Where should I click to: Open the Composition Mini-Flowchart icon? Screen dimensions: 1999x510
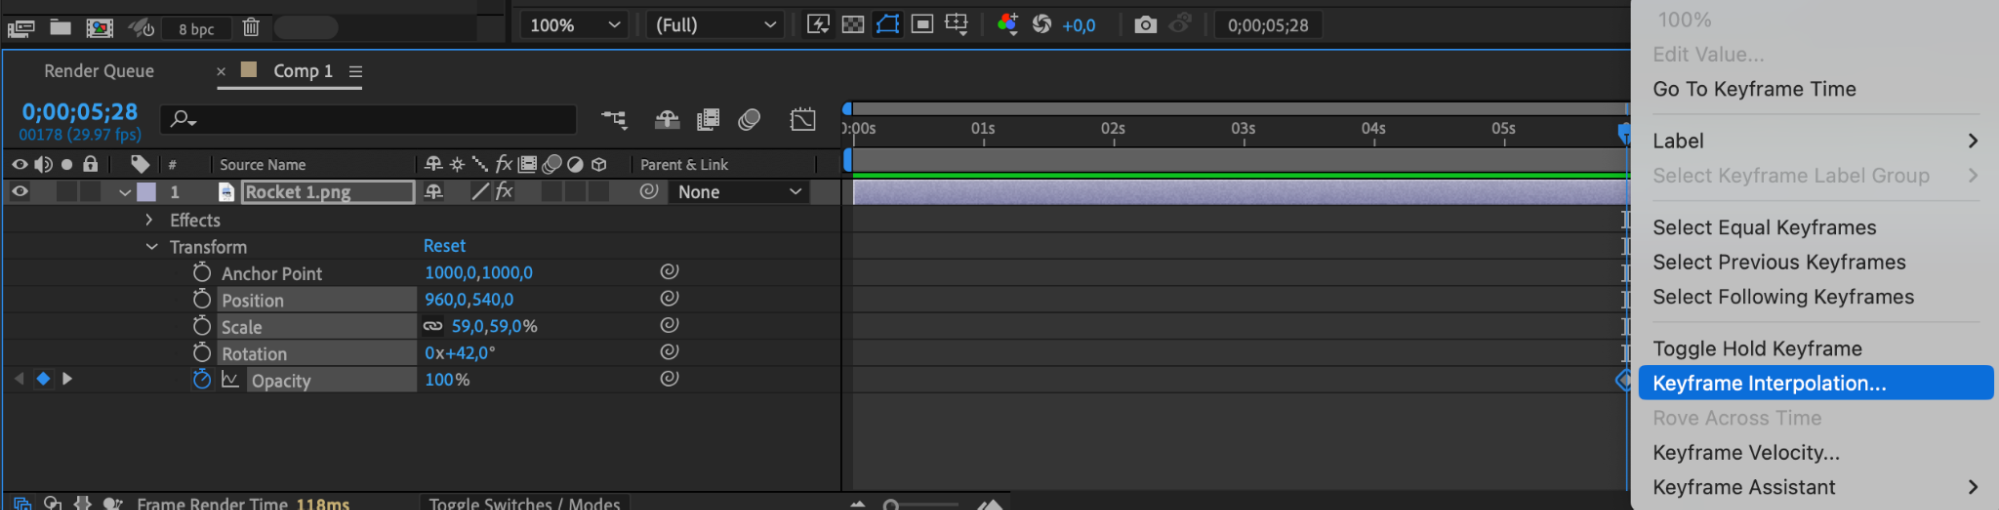[614, 120]
